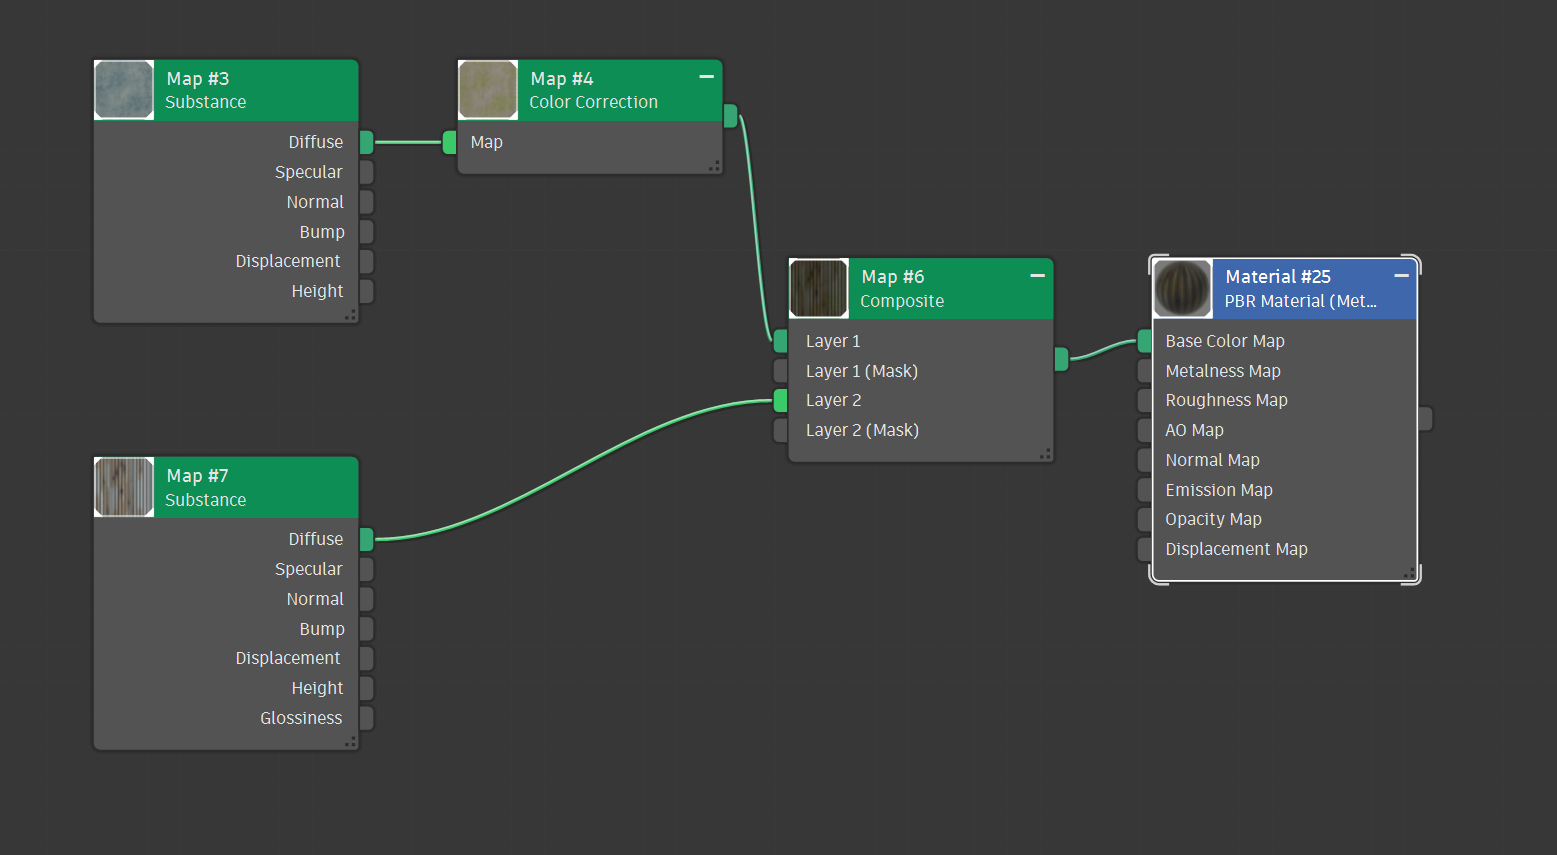This screenshot has height=855, width=1557.
Task: Collapse the Map #4 Color Correction node
Action: click(706, 76)
